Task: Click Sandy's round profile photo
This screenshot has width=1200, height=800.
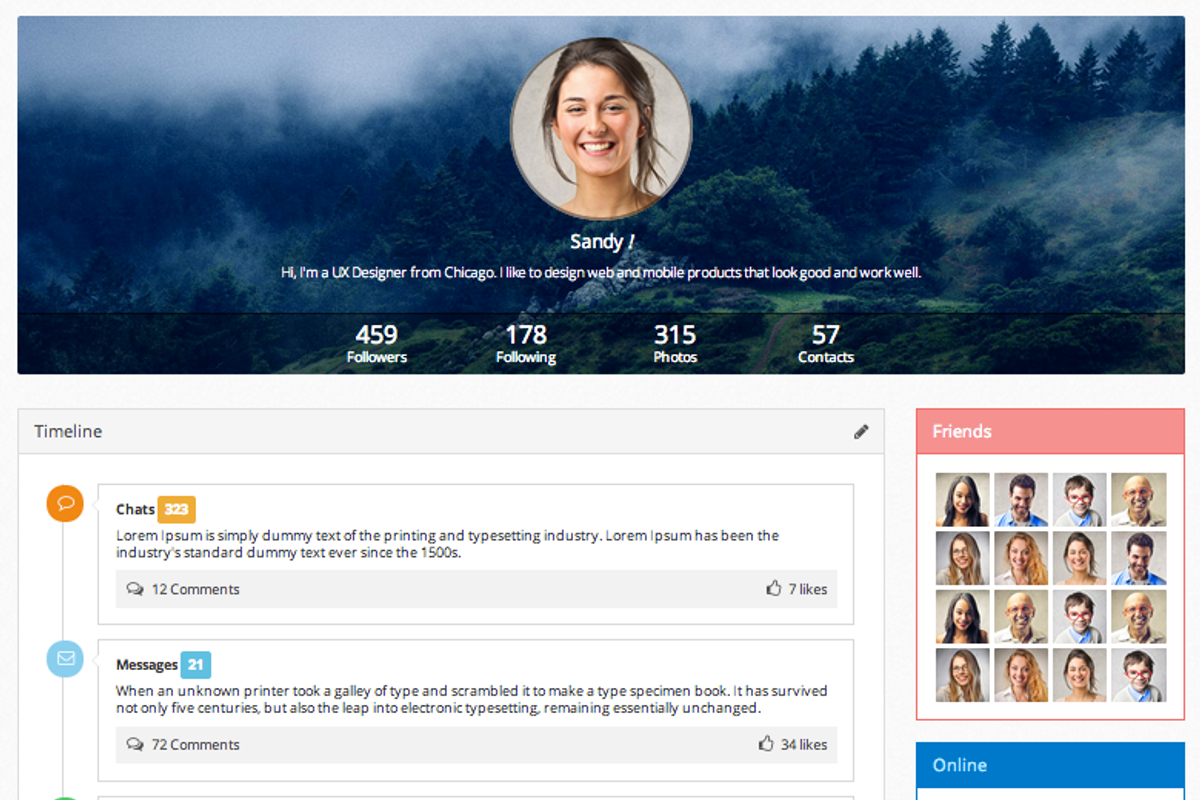Action: 601,129
